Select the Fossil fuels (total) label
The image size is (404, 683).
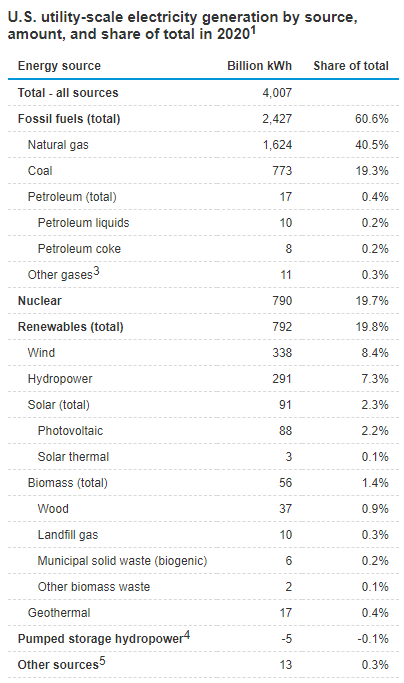pos(69,119)
